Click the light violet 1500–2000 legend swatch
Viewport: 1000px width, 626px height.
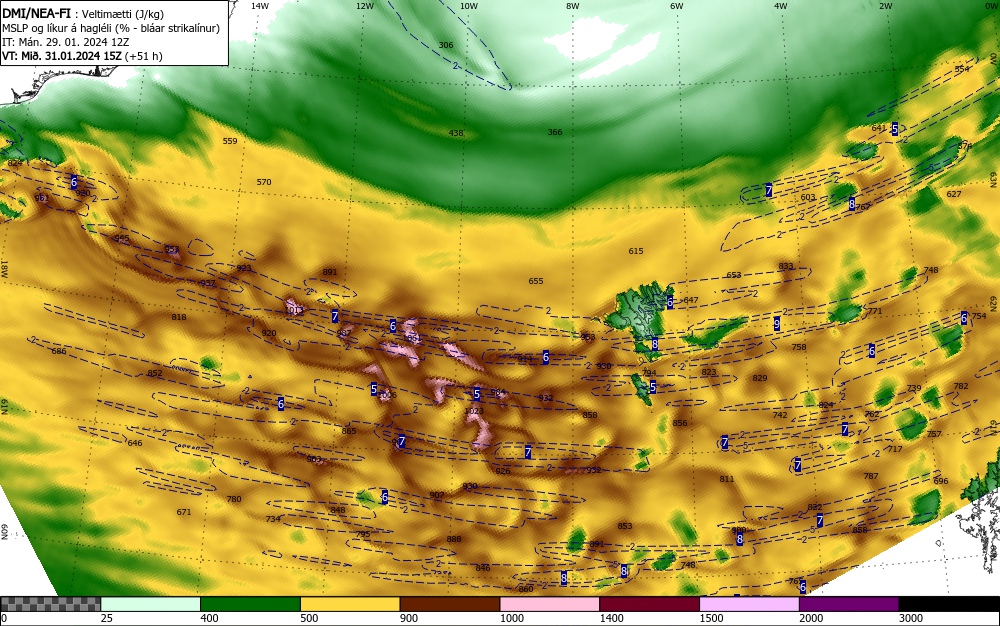pos(749,604)
